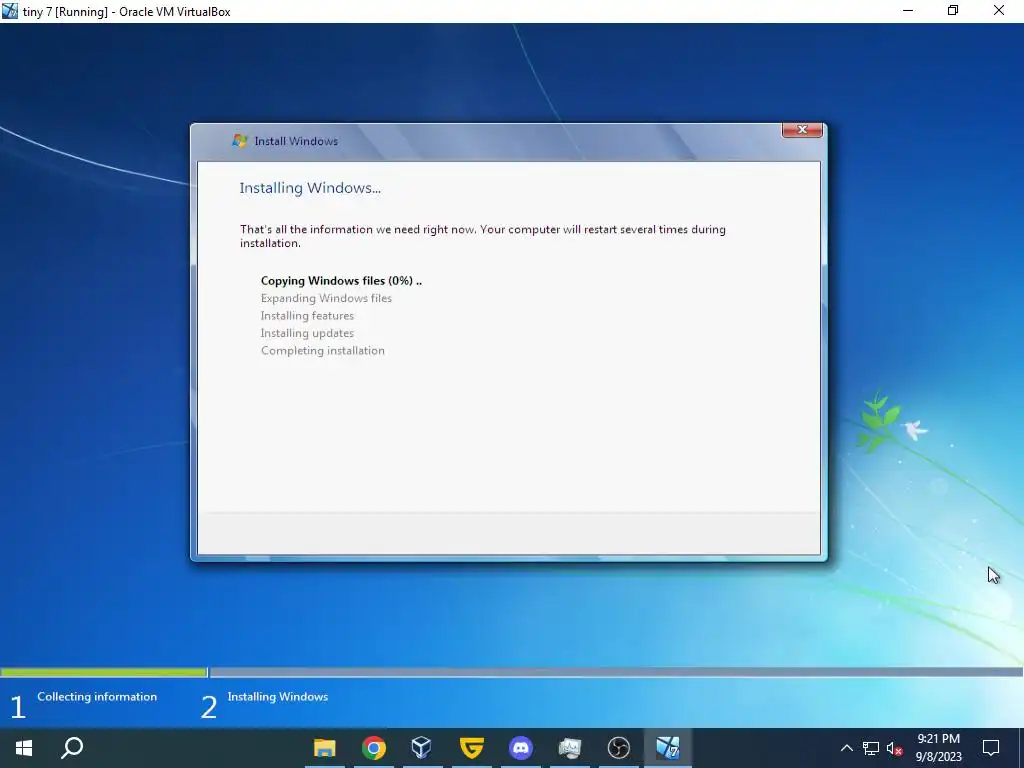The width and height of the screenshot is (1024, 768).
Task: Click the 'Install Windows' title text
Action: tap(296, 141)
